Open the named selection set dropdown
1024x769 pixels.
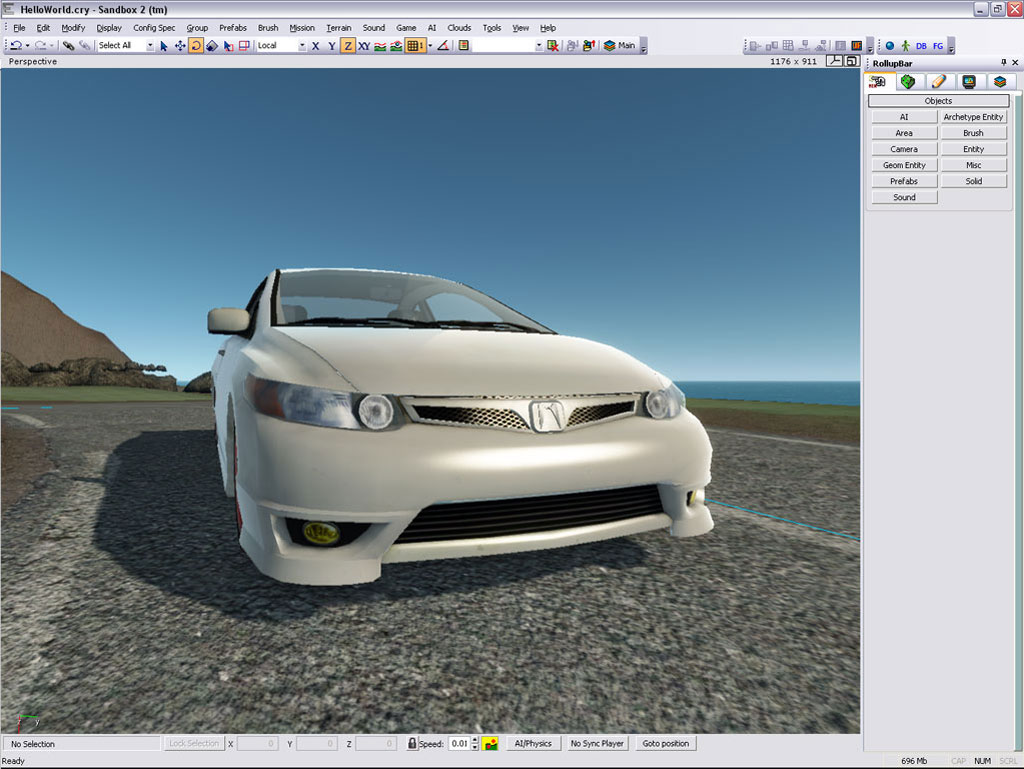(x=539, y=46)
